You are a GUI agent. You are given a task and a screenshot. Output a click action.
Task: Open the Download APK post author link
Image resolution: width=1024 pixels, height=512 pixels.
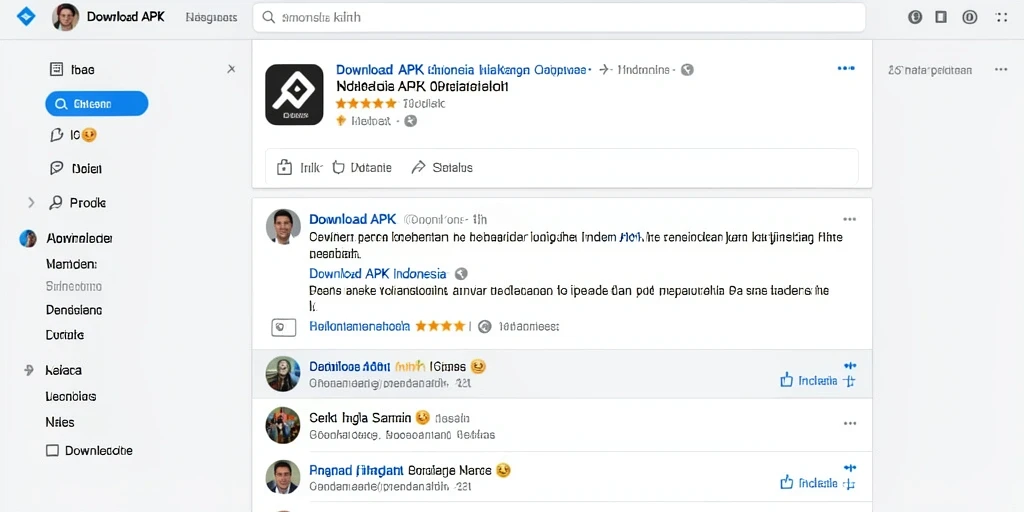point(353,219)
